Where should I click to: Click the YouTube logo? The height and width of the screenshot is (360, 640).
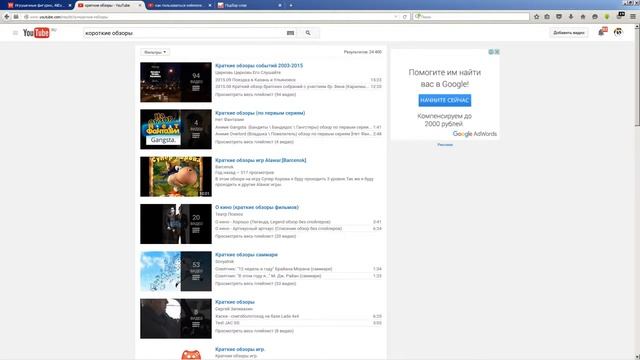point(36,33)
